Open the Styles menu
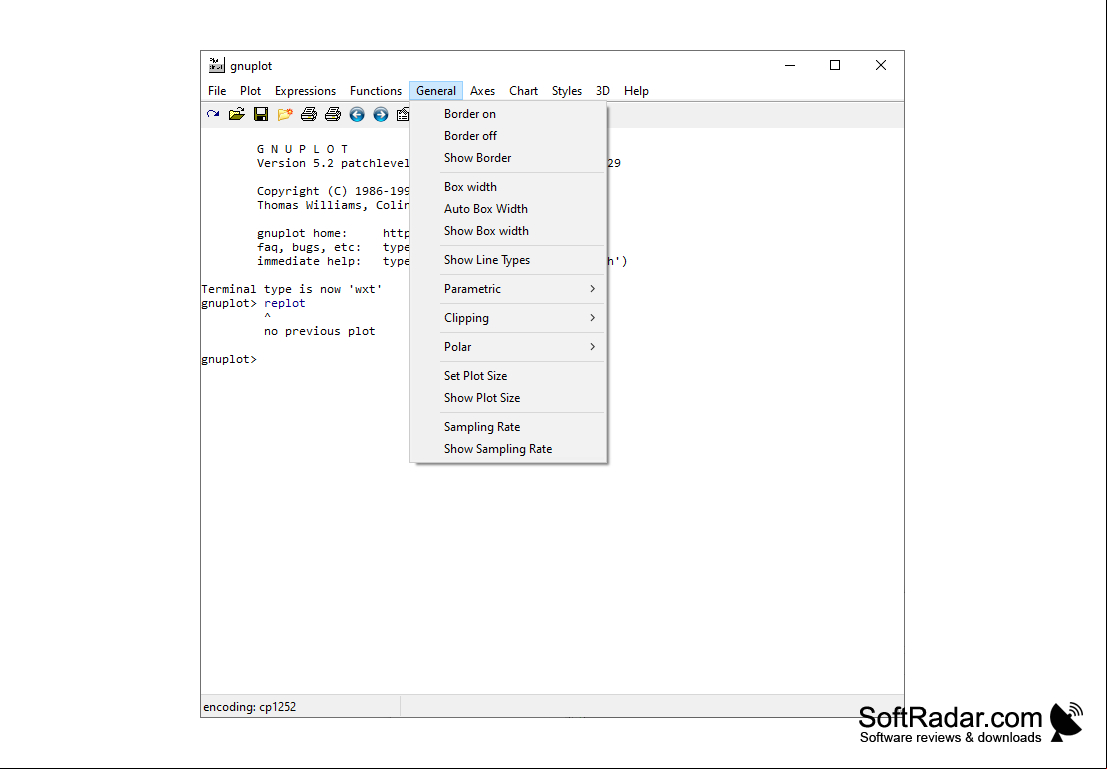This screenshot has height=769, width=1107. pyautogui.click(x=567, y=91)
